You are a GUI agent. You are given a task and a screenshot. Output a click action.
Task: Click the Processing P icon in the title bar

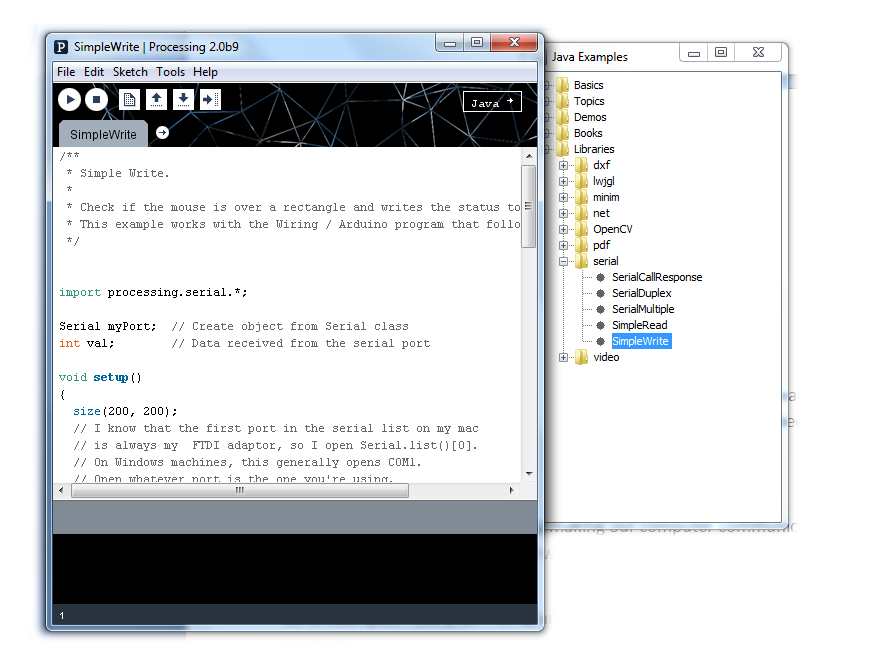click(x=61, y=47)
